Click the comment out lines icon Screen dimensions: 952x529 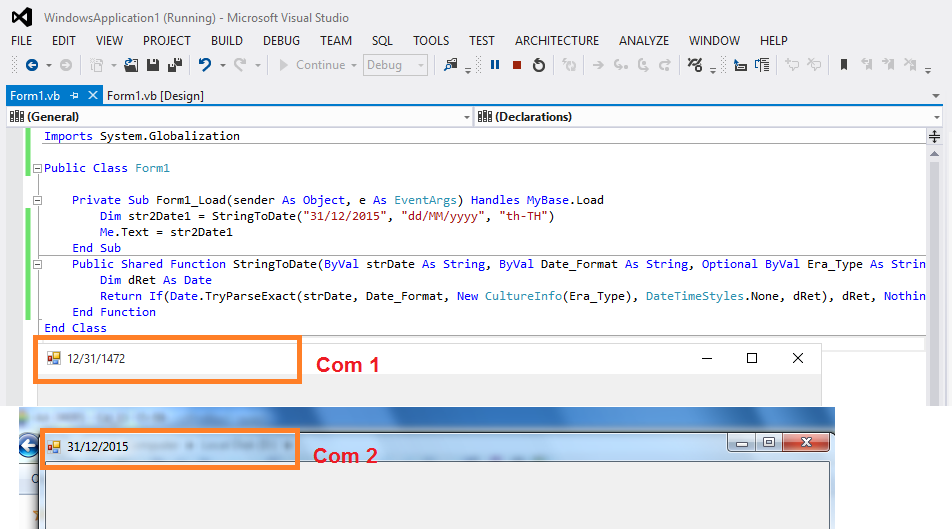(792, 65)
